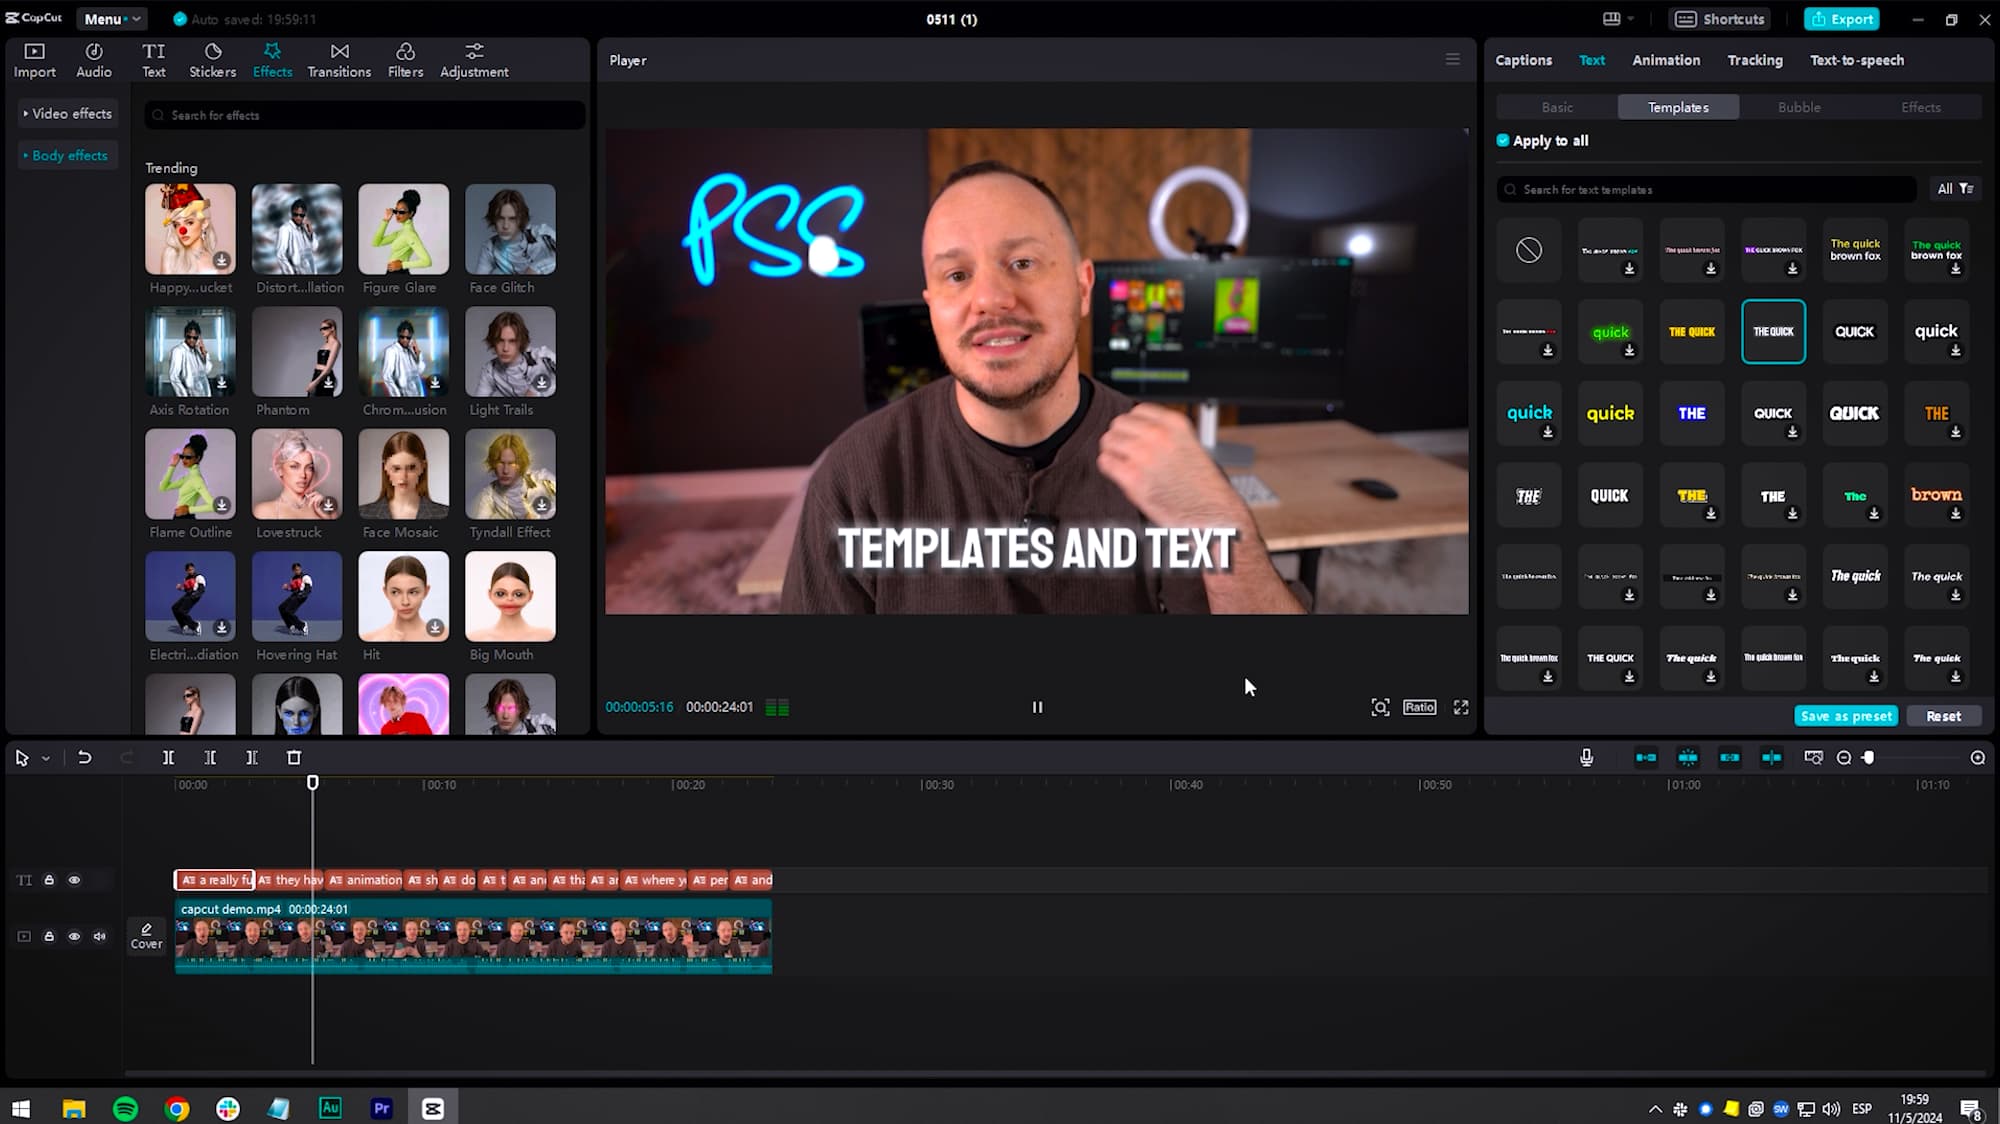Image resolution: width=2000 pixels, height=1124 pixels.
Task: Click the microphone record voiceover icon
Action: (1586, 758)
